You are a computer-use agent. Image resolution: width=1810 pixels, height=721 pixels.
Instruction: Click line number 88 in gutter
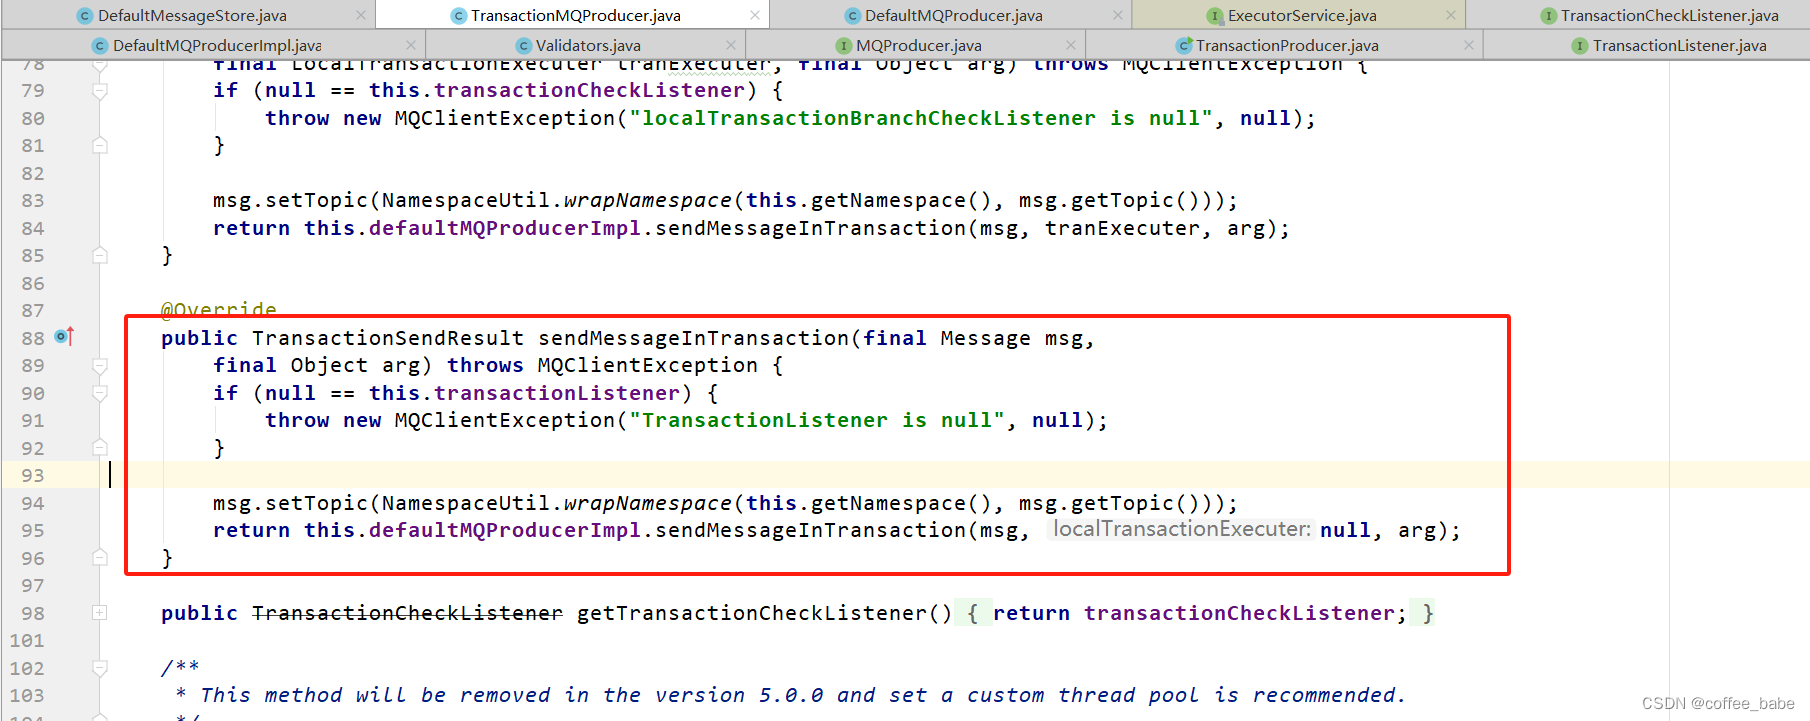click(x=32, y=338)
